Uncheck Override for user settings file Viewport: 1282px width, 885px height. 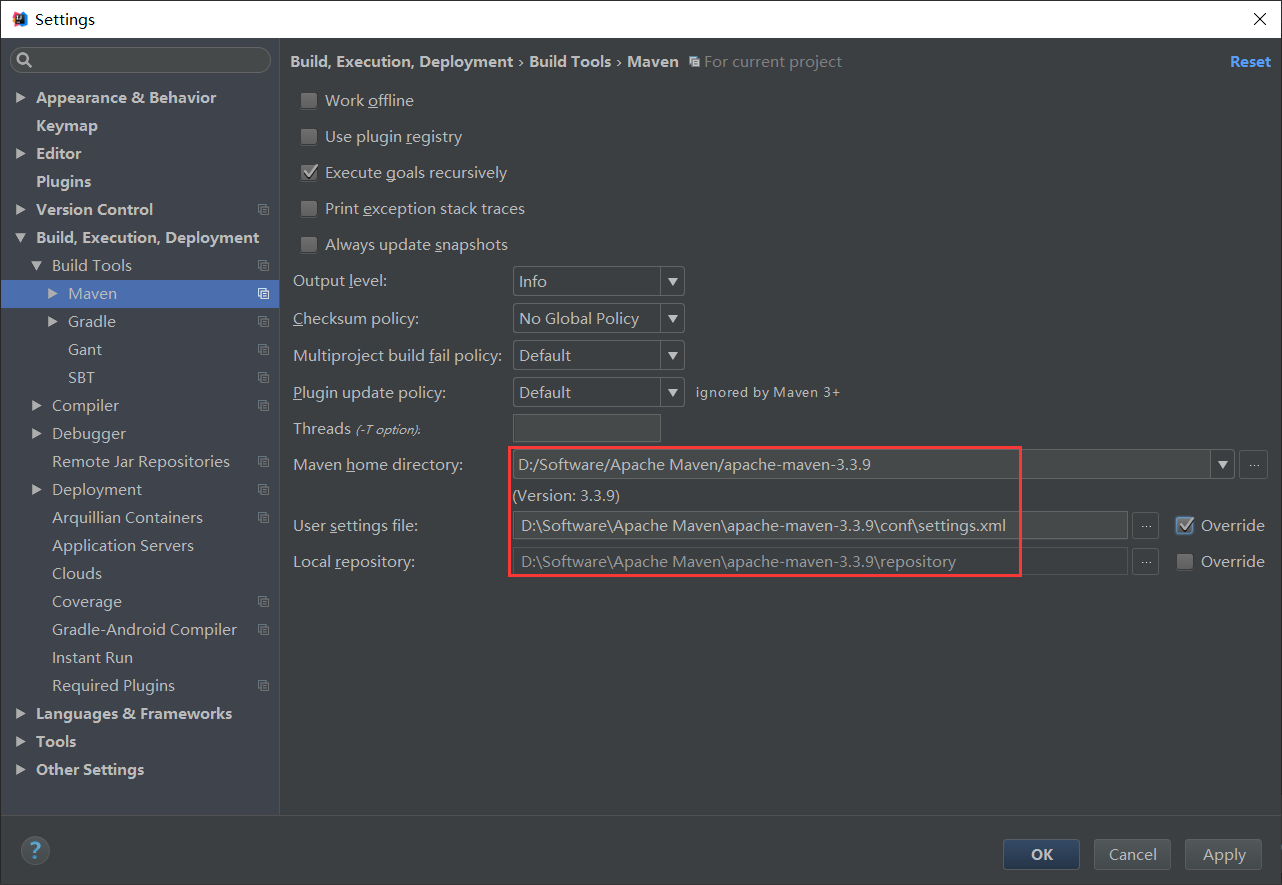pyautogui.click(x=1185, y=525)
